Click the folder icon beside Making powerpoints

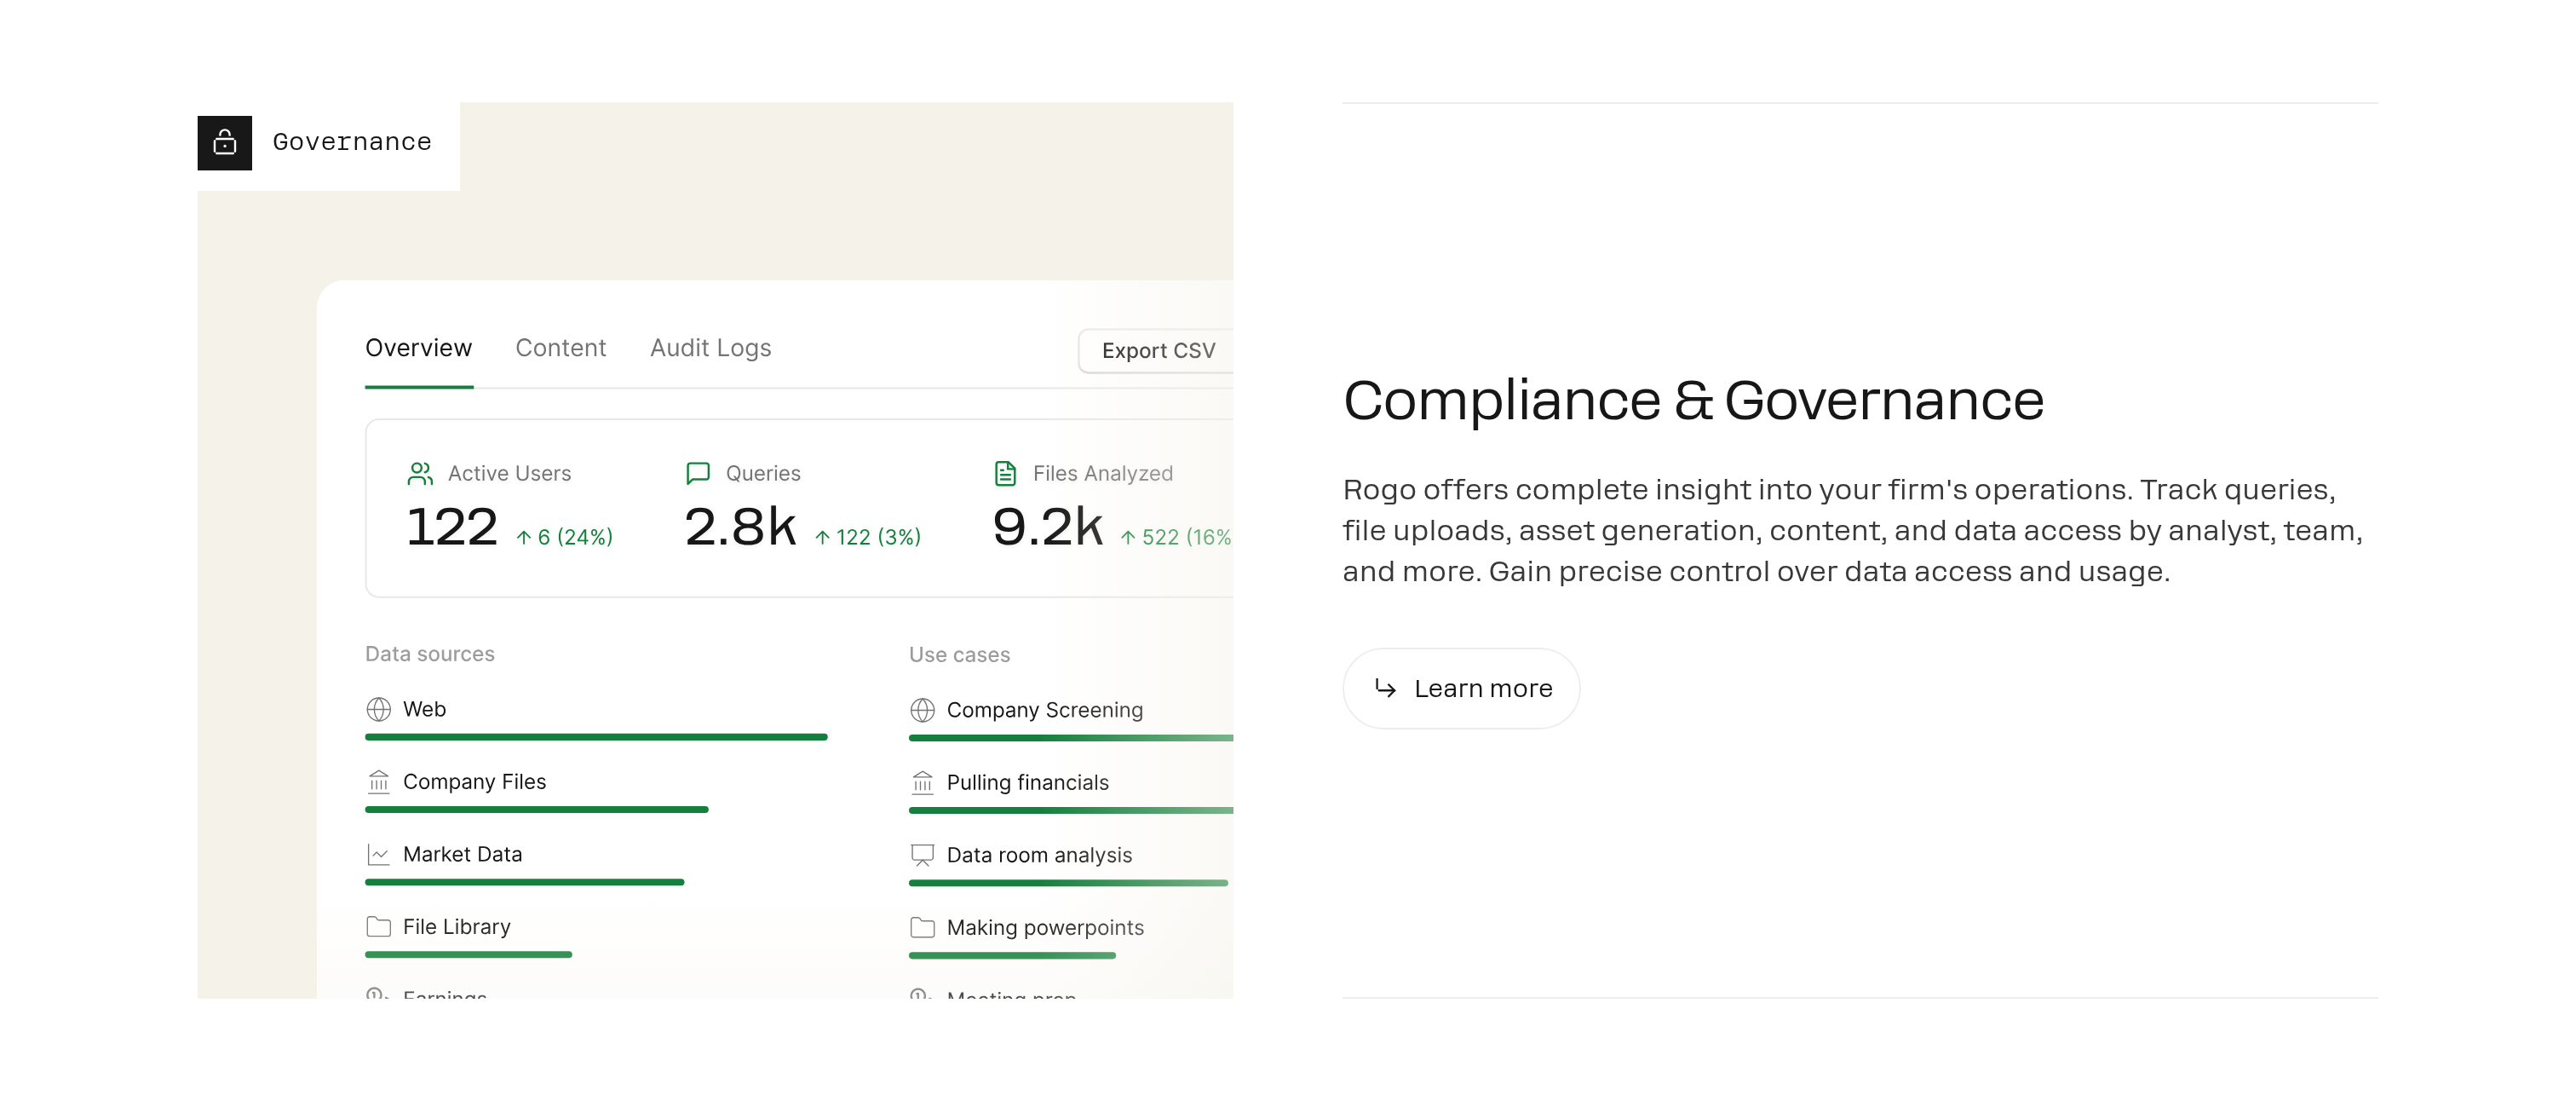(922, 927)
